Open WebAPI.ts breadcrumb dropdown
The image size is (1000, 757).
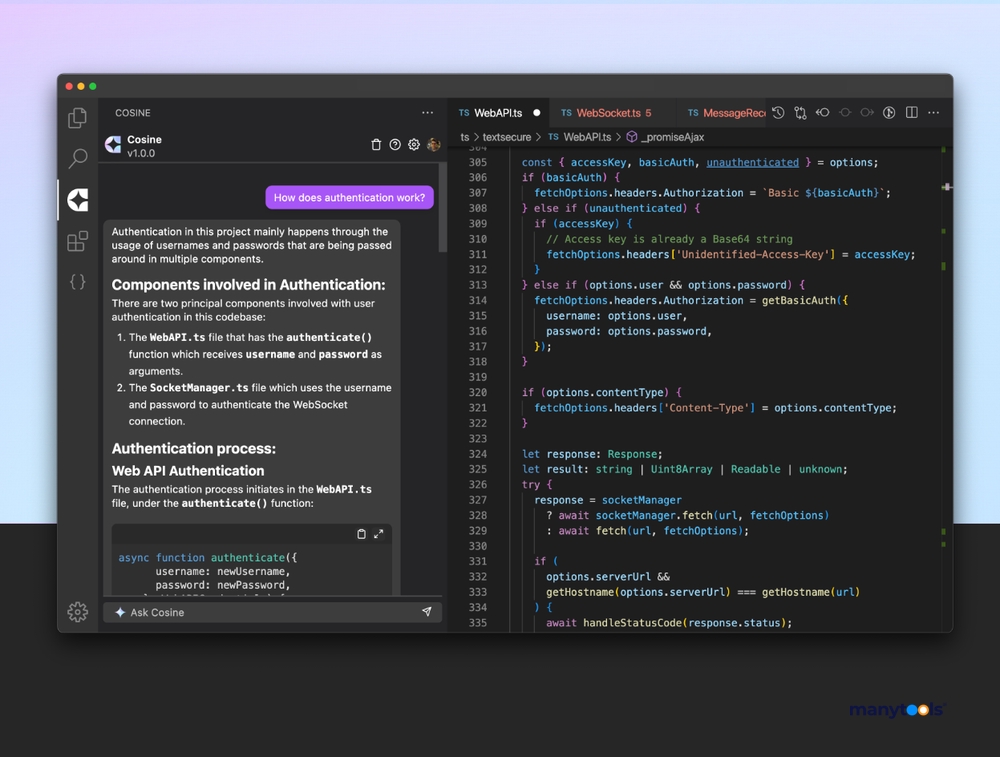(587, 137)
